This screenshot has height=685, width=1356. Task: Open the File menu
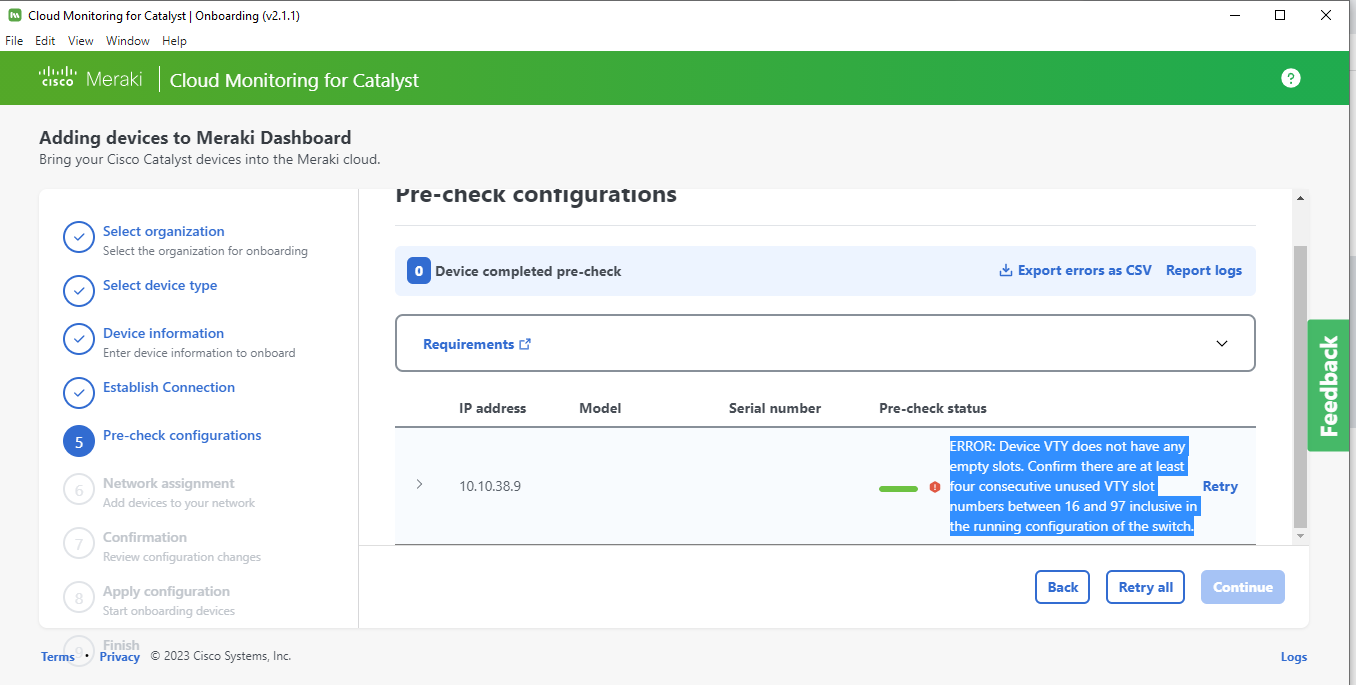pos(13,41)
